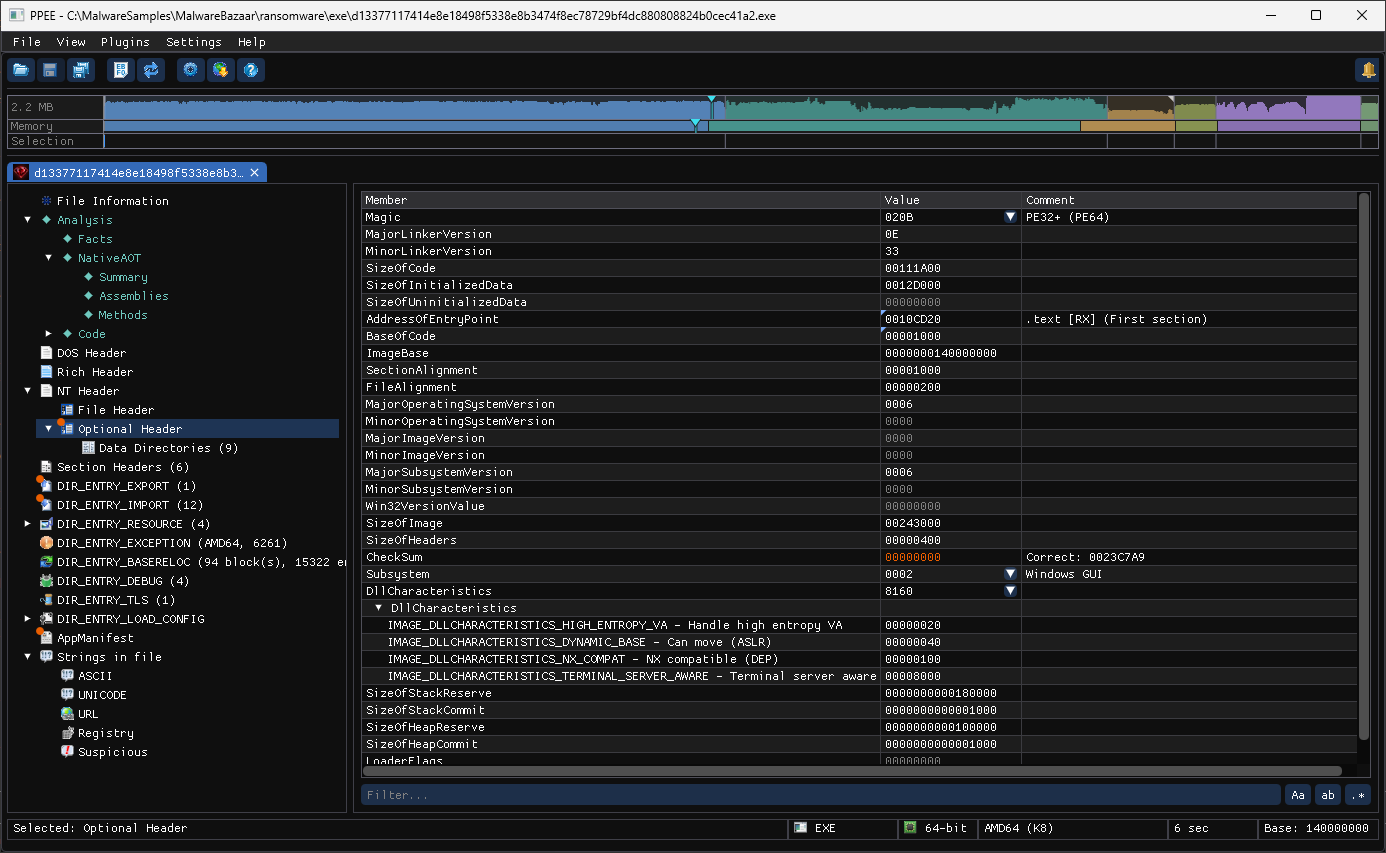Click the notification bell icon
1386x853 pixels.
click(x=1367, y=70)
